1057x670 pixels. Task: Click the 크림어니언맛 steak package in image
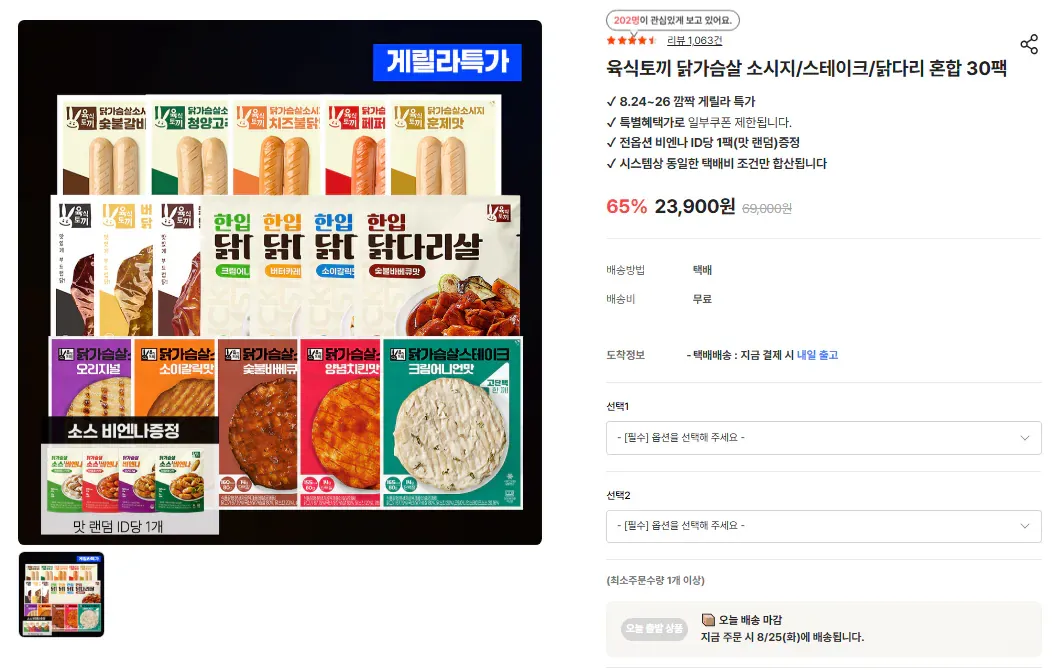coord(452,423)
